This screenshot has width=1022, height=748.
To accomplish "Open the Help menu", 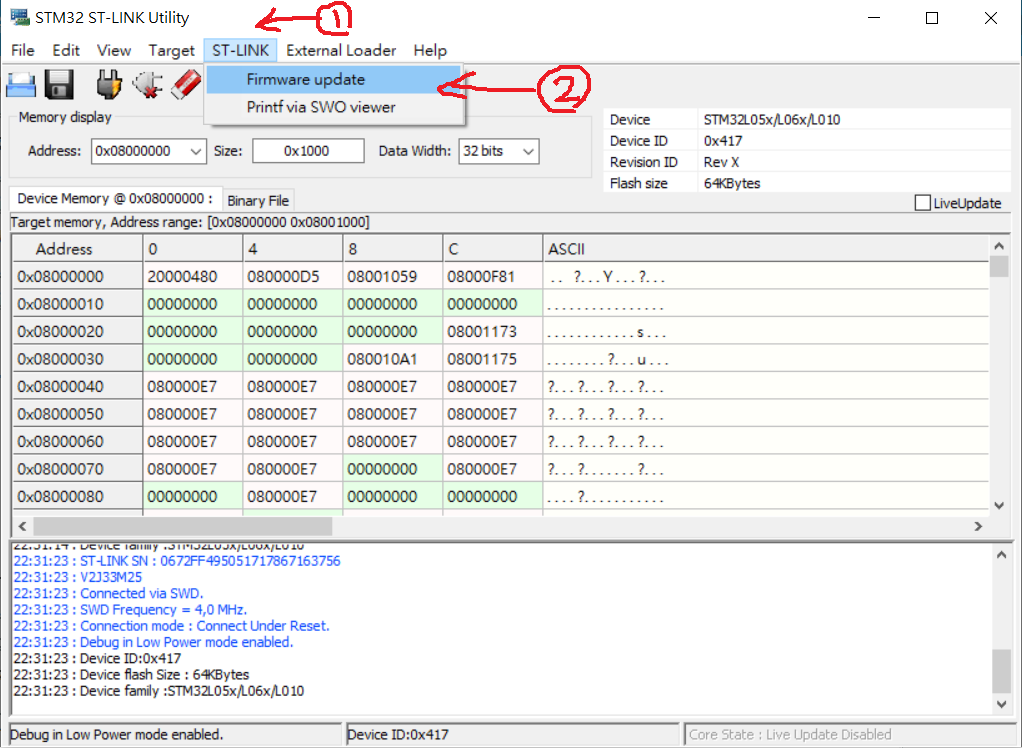I will coord(430,50).
